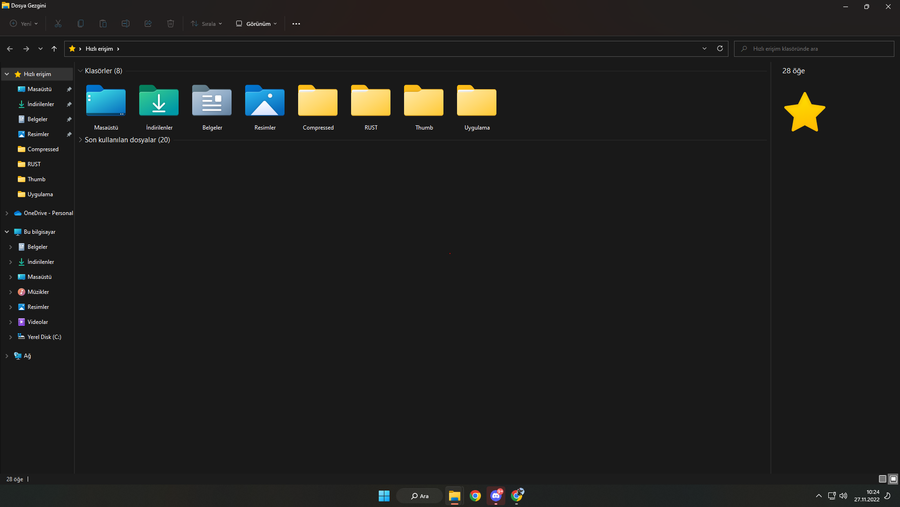Select Uygulama in the sidebar
Screen dimensions: 900x507
[37, 194]
